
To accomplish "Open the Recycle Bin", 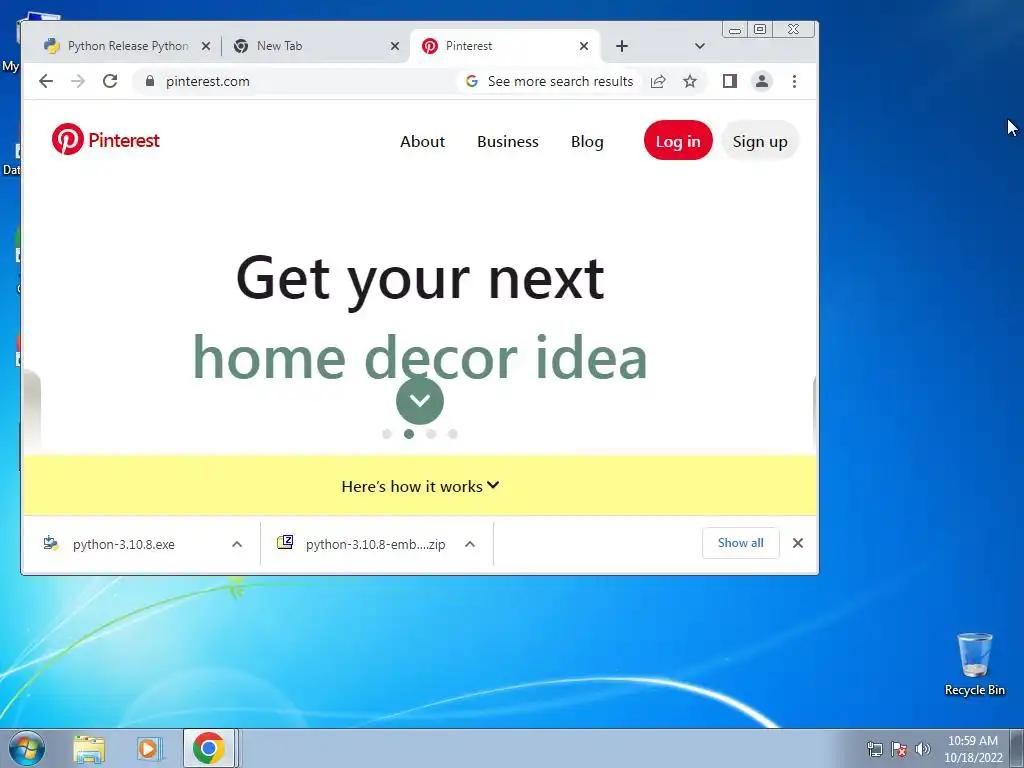I will point(974,664).
